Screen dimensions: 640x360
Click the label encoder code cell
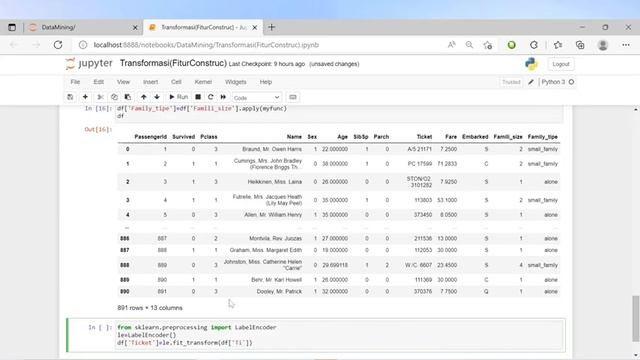pos(340,335)
